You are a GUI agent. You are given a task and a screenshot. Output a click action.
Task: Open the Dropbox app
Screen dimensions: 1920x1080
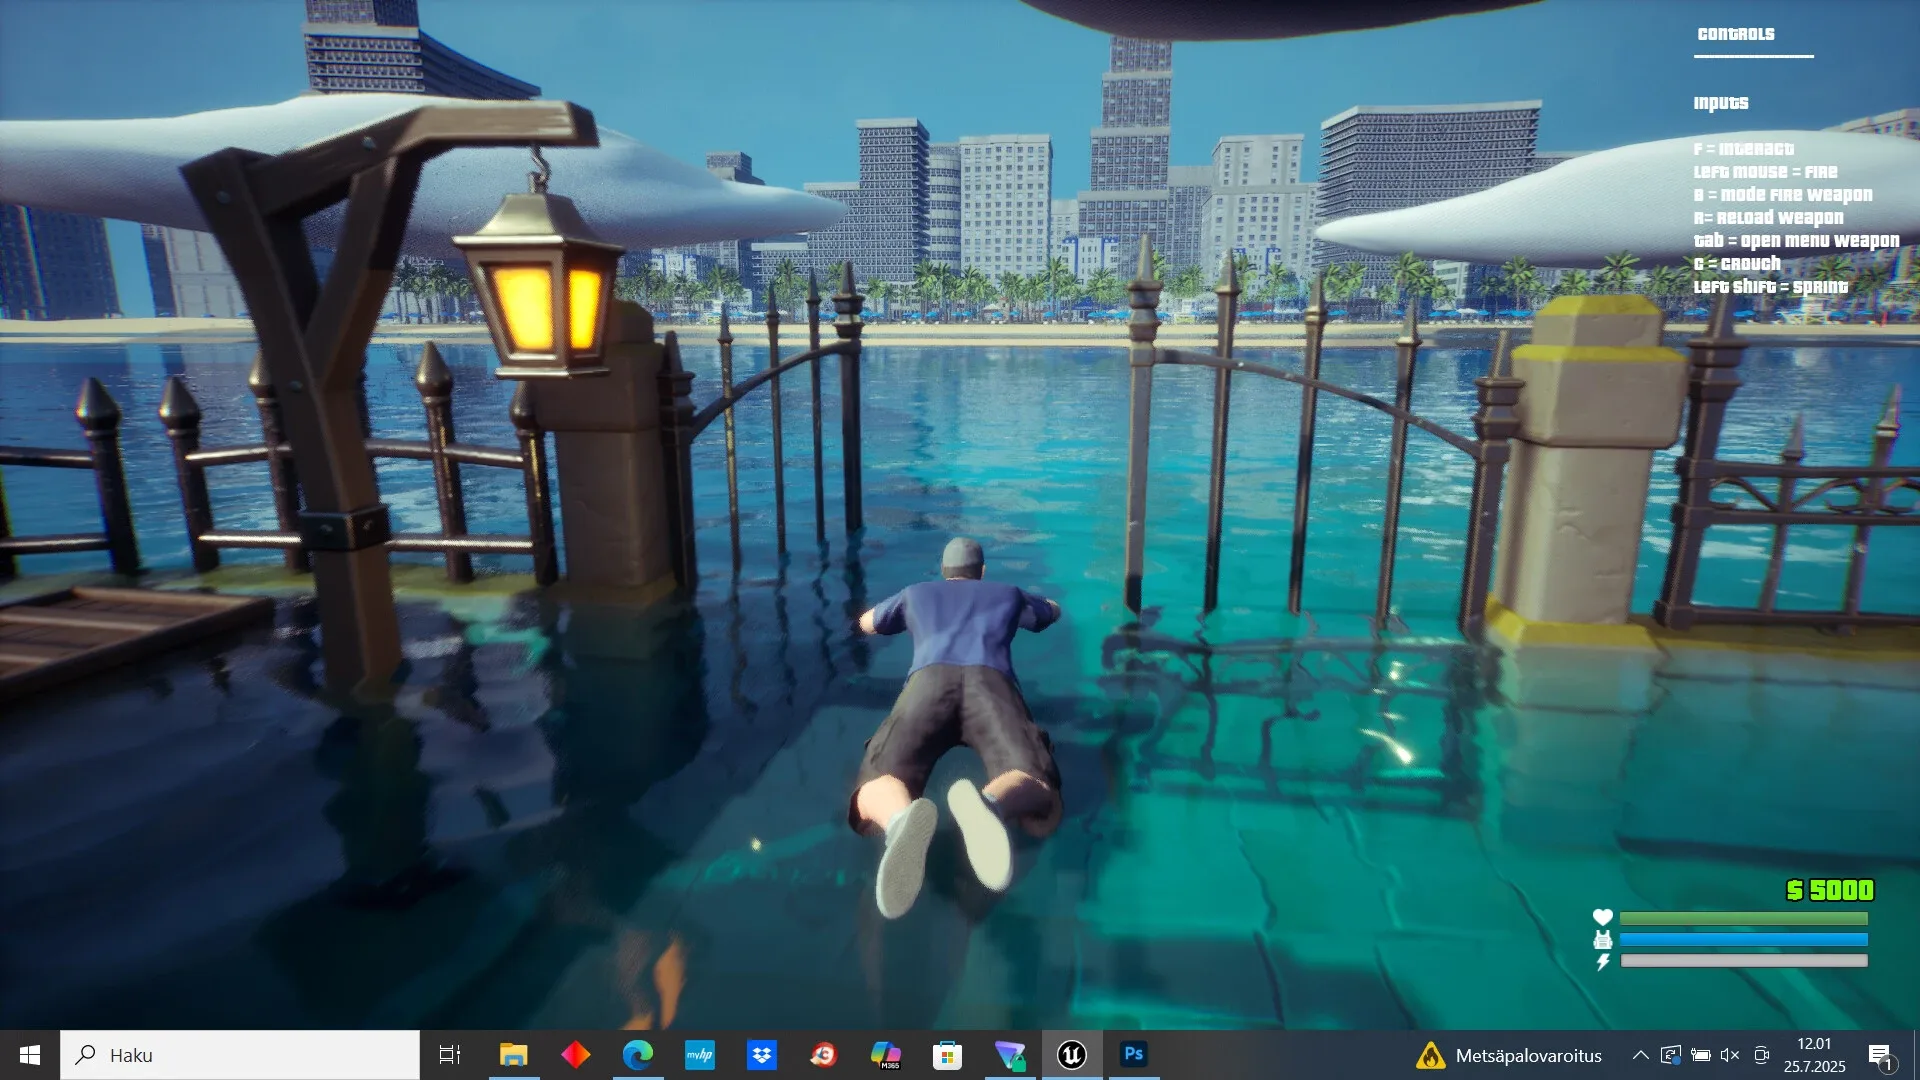(762, 1055)
